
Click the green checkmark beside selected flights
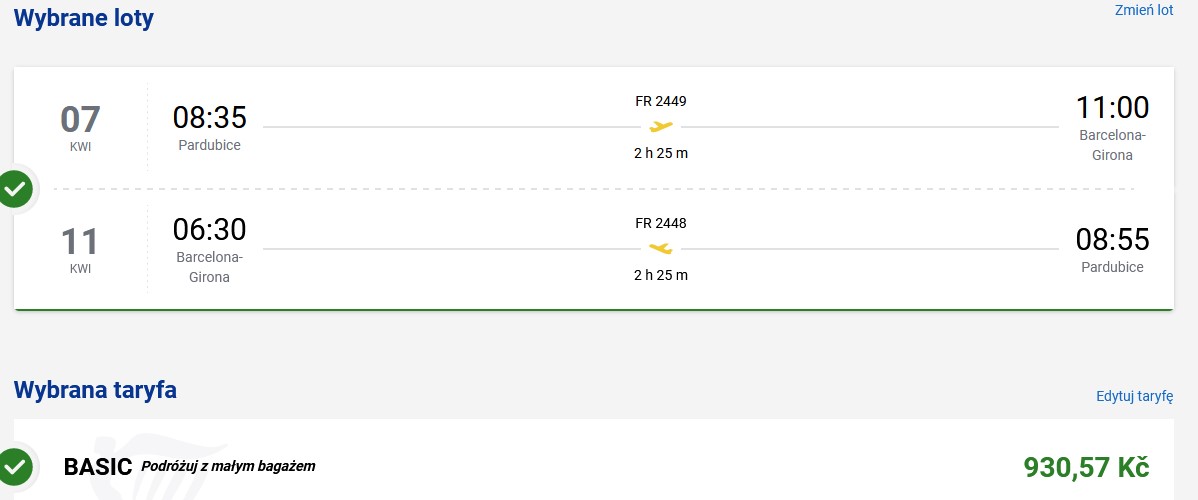[15, 189]
